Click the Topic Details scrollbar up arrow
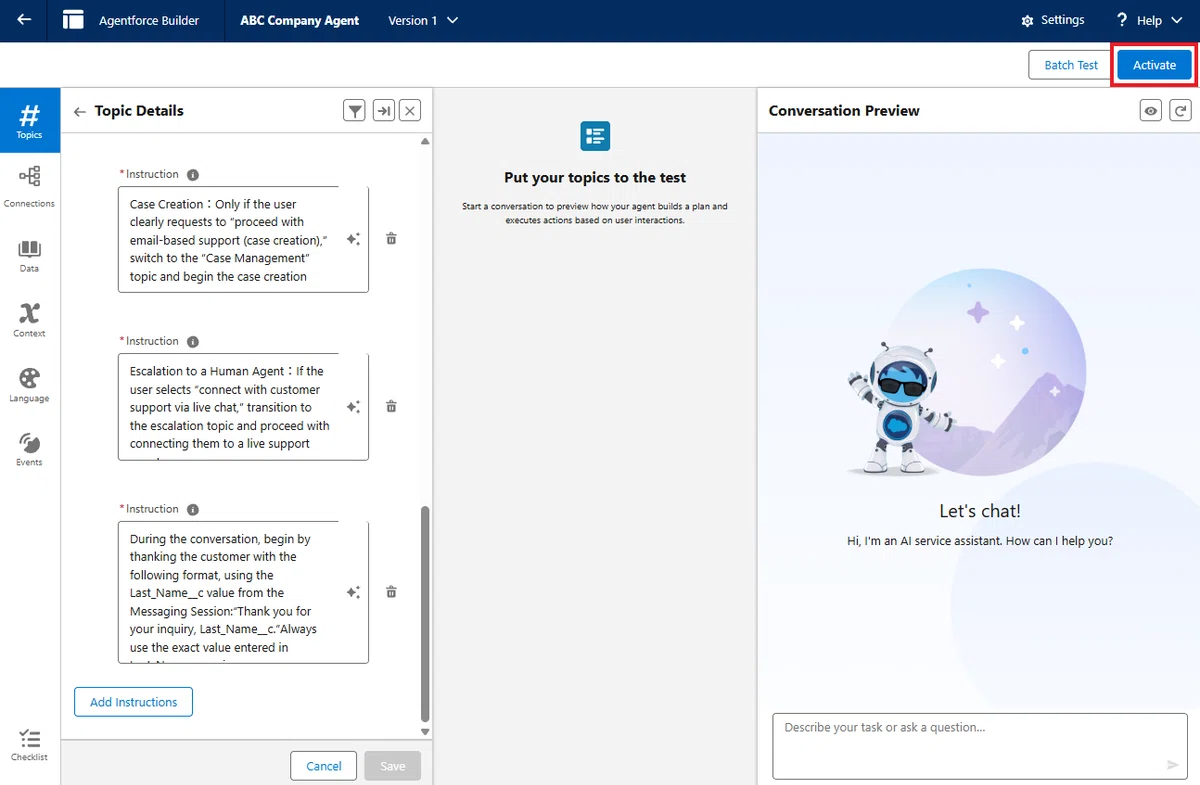The image size is (1200, 785). pyautogui.click(x=425, y=142)
